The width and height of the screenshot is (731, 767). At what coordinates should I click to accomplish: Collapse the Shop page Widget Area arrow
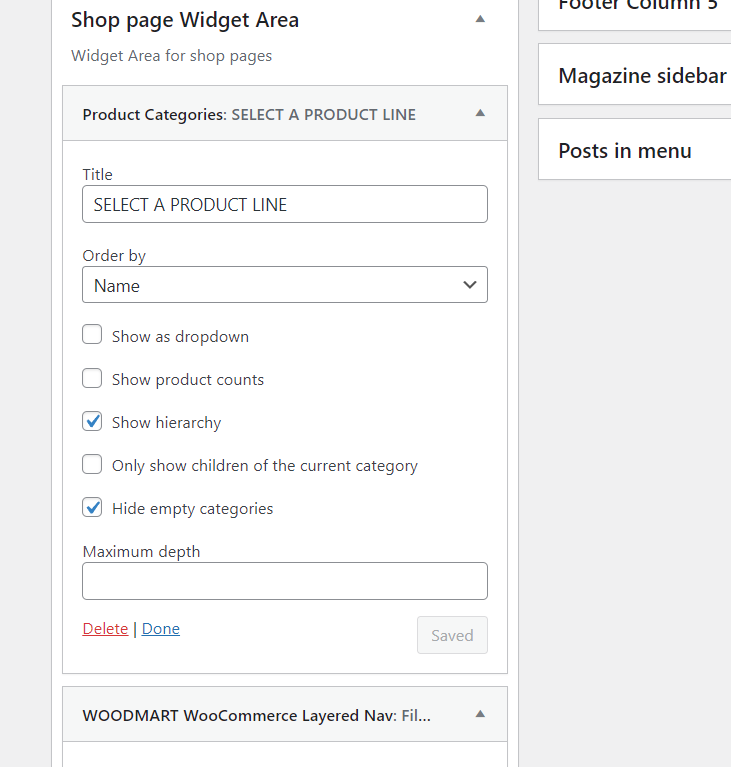pyautogui.click(x=480, y=19)
